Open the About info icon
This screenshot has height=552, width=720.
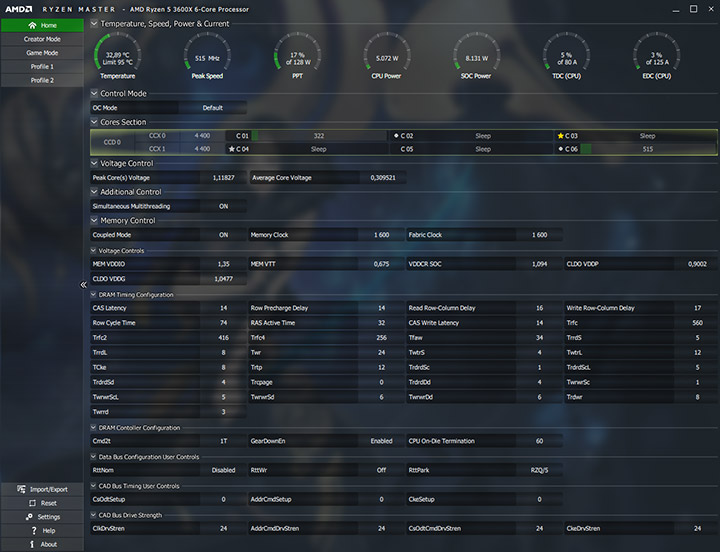click(32, 544)
